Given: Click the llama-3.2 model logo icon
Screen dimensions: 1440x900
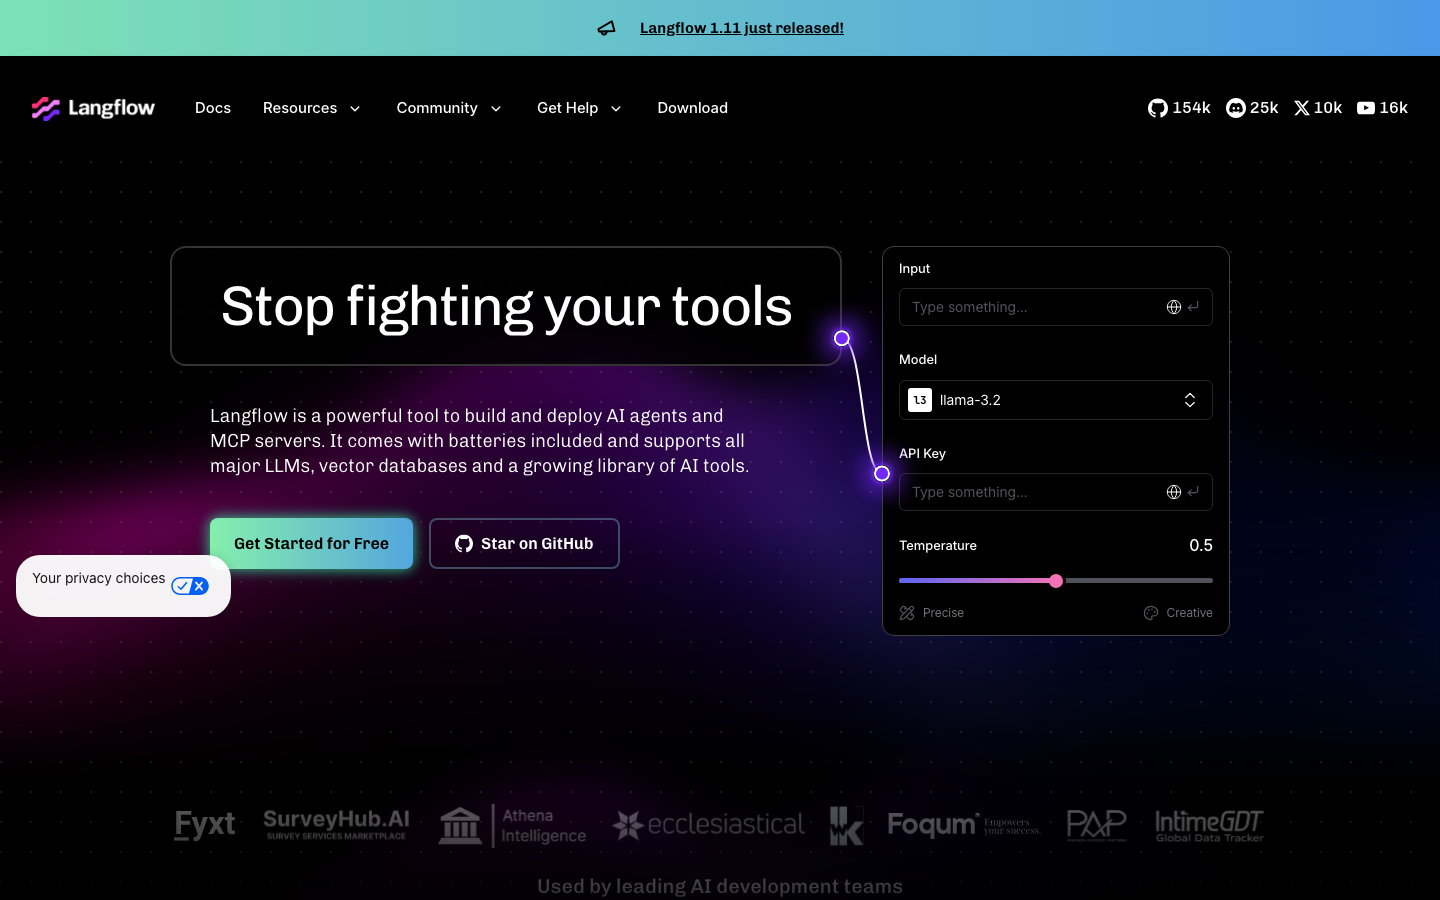Looking at the screenshot, I should tap(920, 400).
